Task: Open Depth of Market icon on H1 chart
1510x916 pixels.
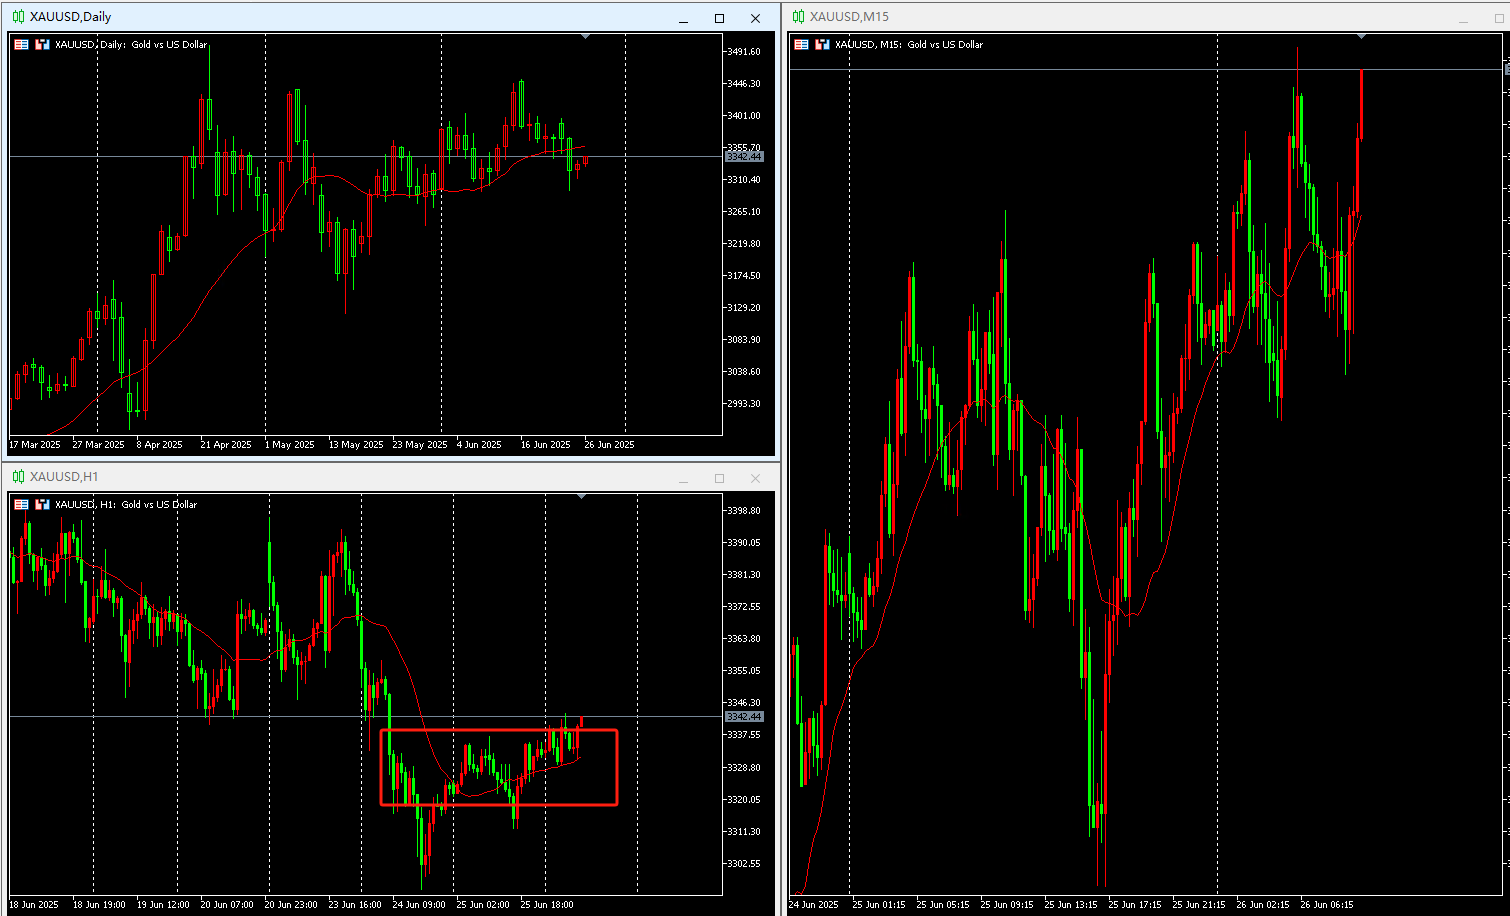Action: point(42,504)
